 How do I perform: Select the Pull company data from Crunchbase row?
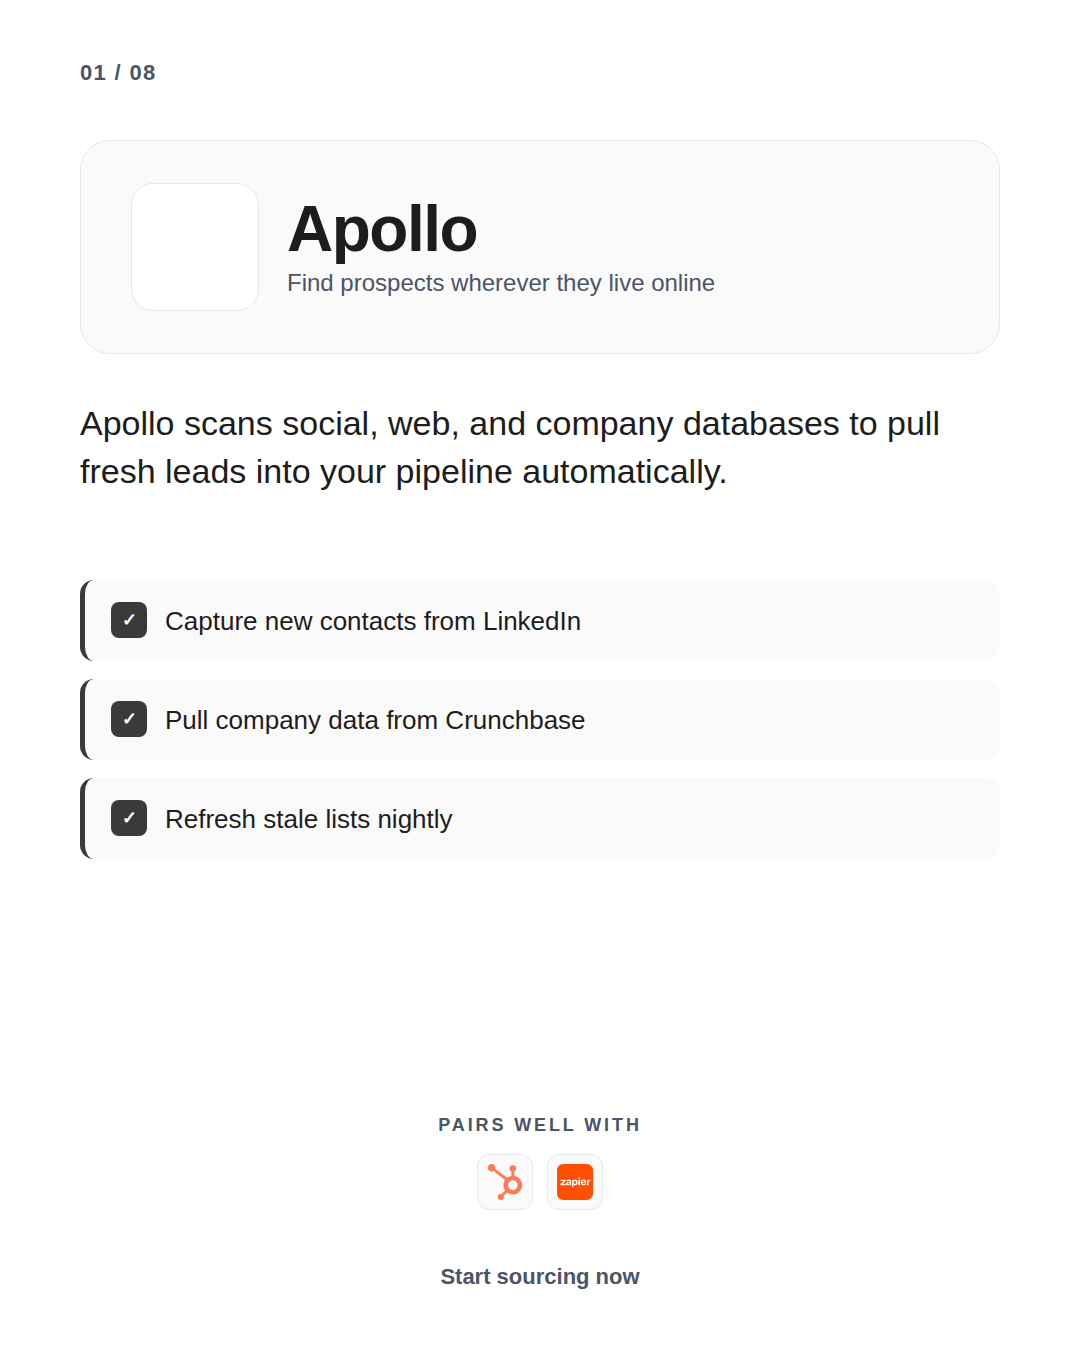coord(540,719)
